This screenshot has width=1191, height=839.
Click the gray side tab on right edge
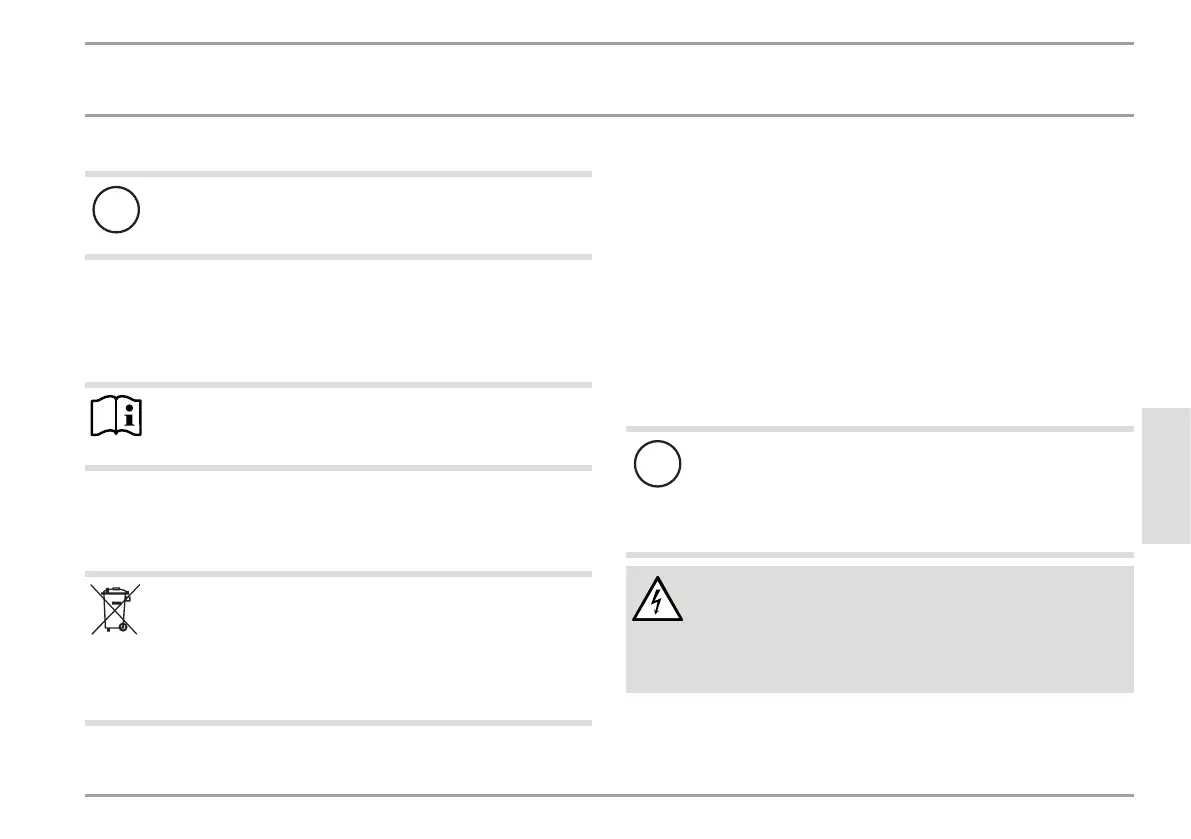(x=1166, y=476)
